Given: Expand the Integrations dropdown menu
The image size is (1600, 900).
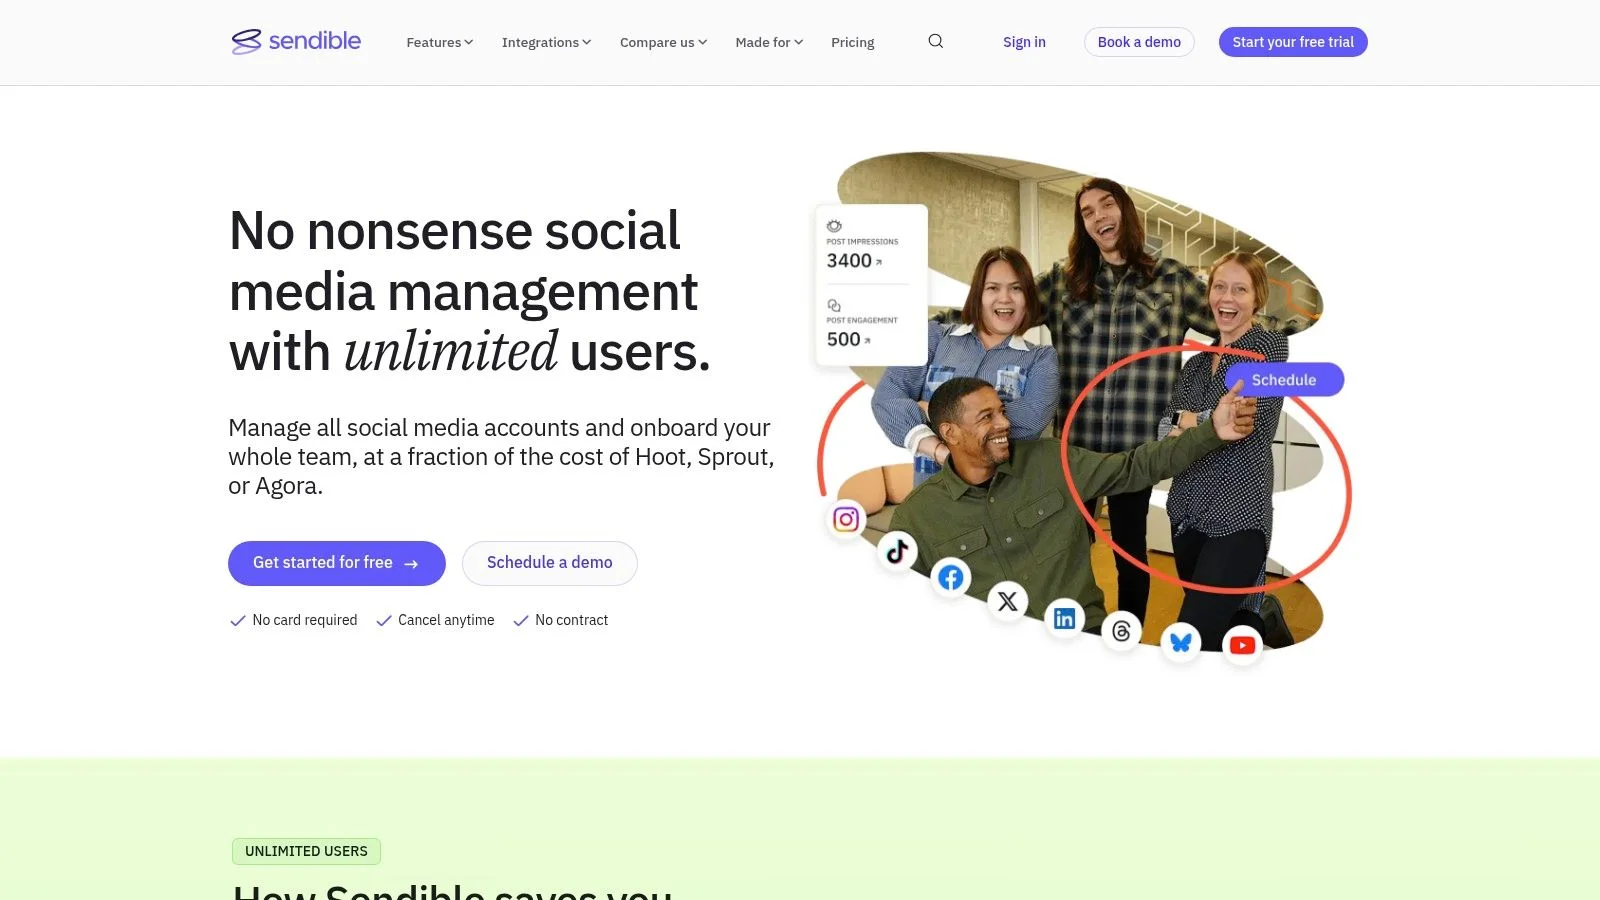Looking at the screenshot, I should (x=546, y=42).
